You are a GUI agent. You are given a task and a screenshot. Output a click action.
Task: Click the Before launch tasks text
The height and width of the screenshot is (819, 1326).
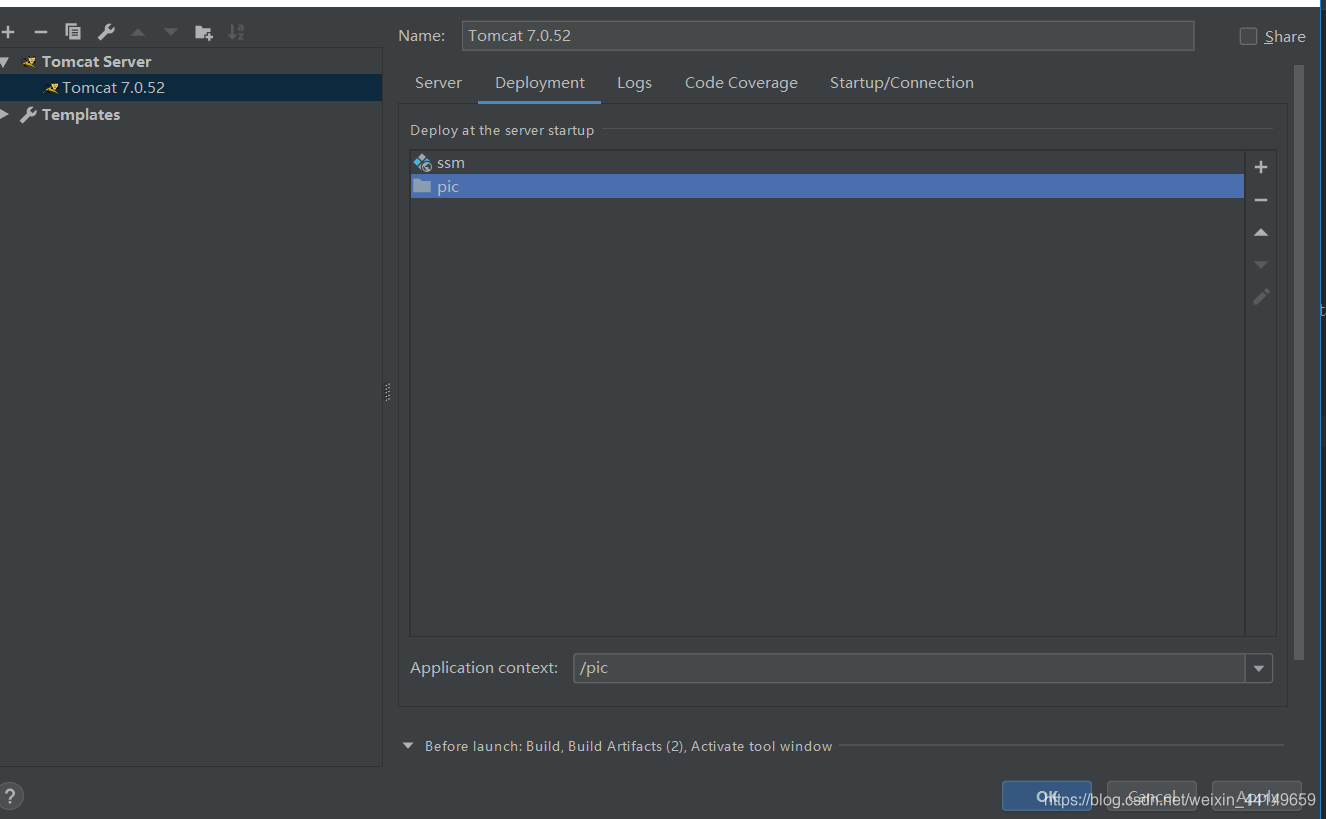pos(628,746)
